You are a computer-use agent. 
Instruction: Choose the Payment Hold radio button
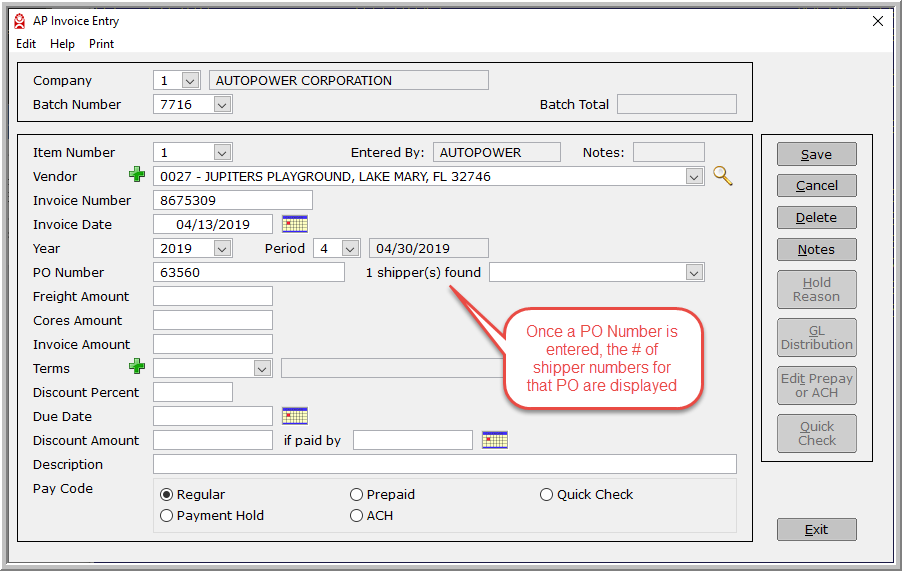[x=167, y=516]
